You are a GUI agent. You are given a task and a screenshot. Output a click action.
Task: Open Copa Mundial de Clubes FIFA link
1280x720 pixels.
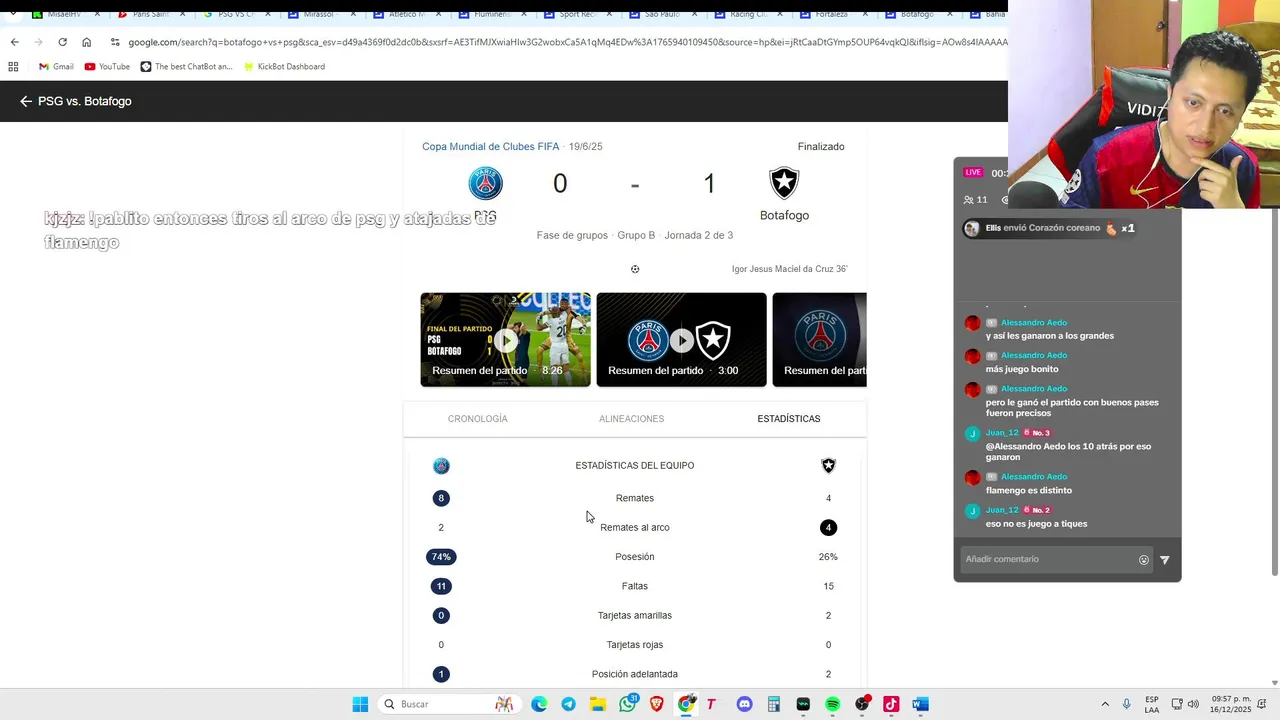490,146
